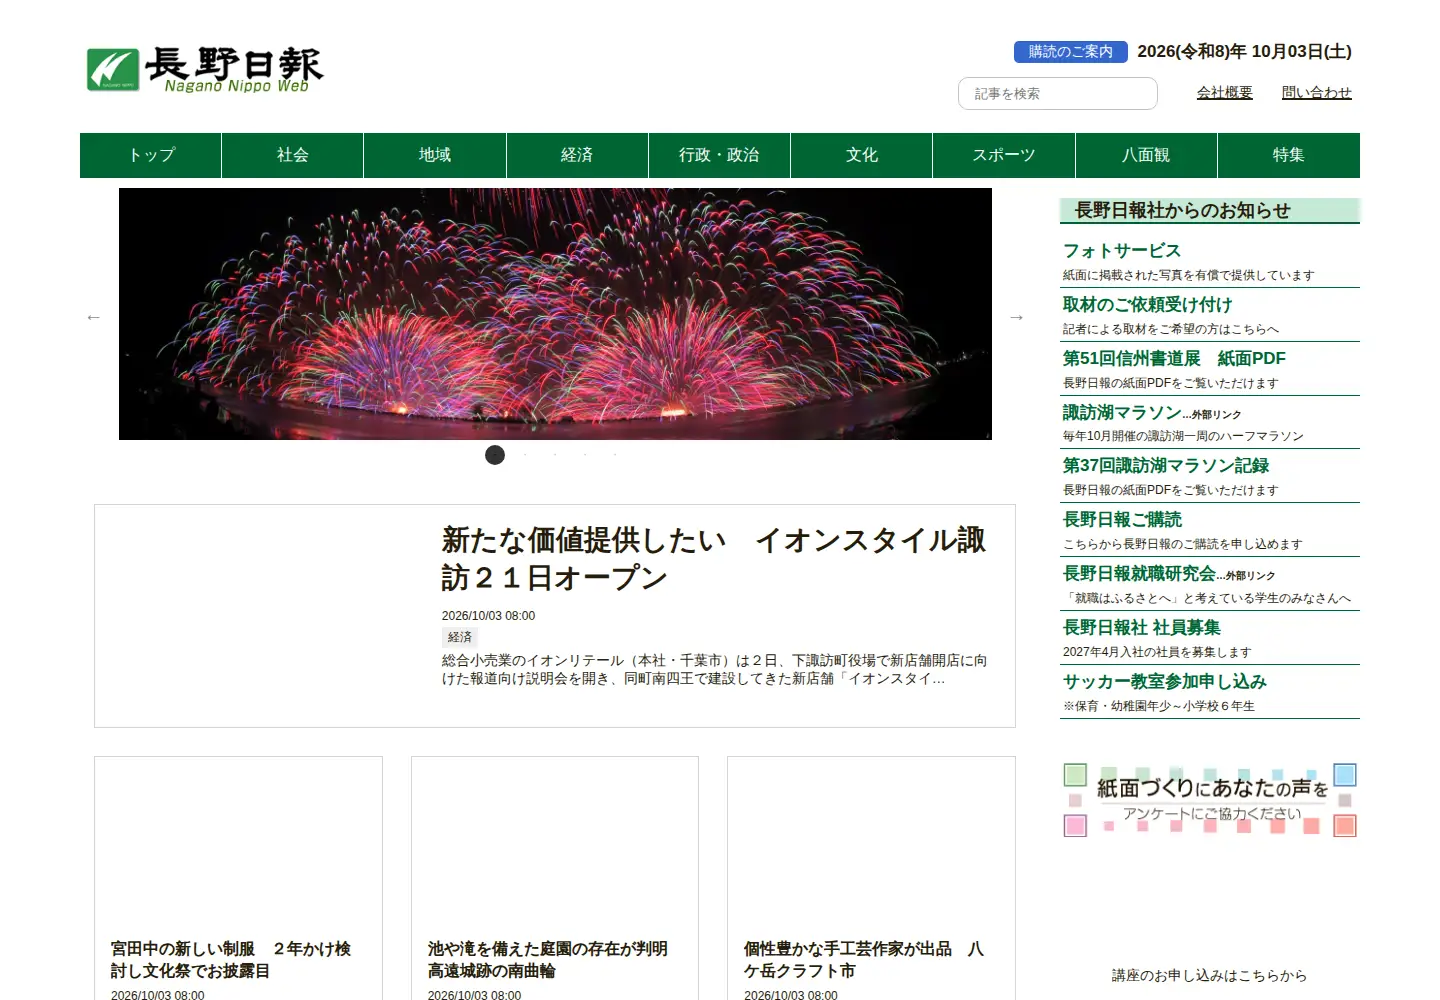Go to the トップ menu item
The image size is (1440, 1000).
tap(151, 155)
